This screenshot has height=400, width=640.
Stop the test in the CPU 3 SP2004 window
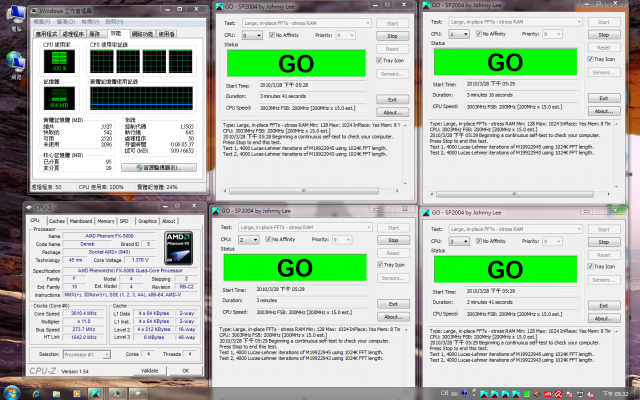pos(604,242)
